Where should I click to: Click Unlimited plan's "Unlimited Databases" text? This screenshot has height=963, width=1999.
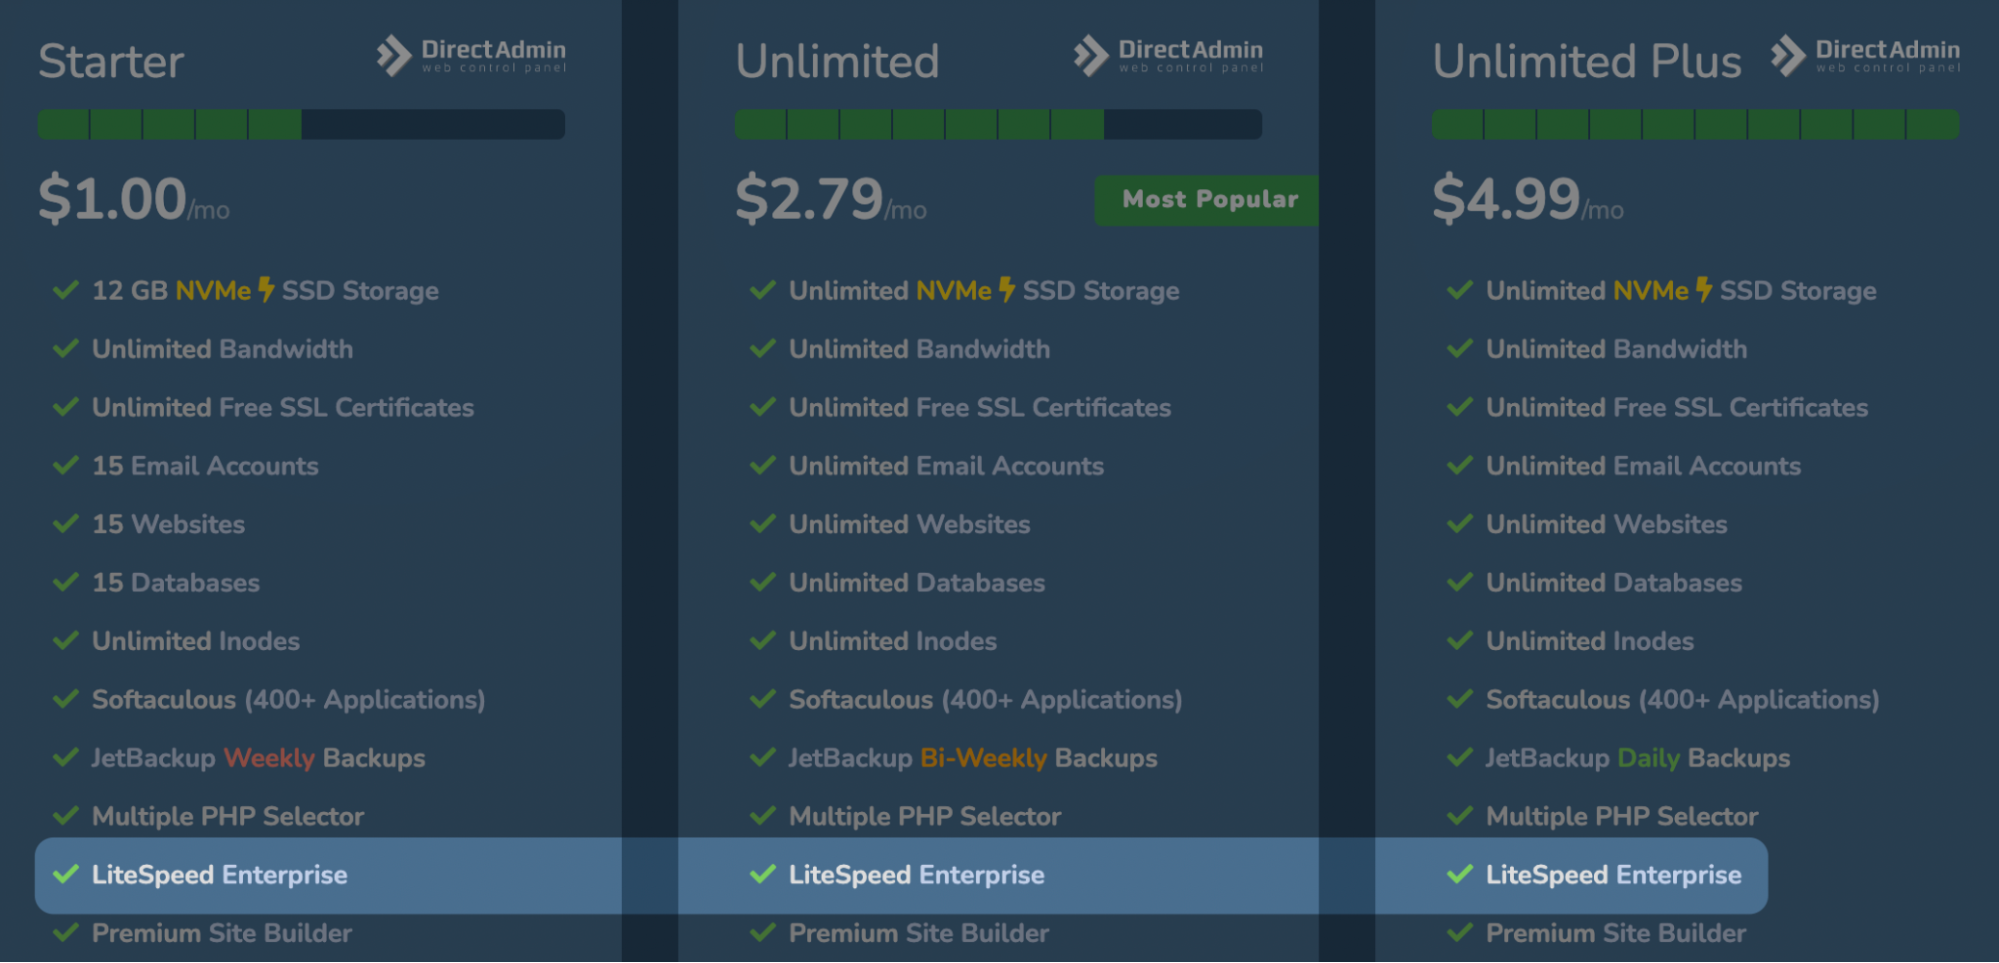coord(917,583)
